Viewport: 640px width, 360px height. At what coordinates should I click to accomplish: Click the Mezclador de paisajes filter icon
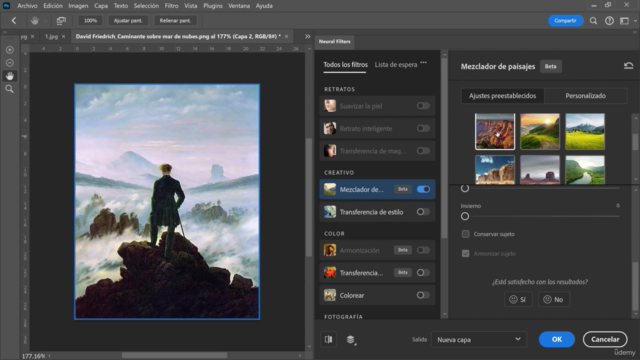pos(330,189)
